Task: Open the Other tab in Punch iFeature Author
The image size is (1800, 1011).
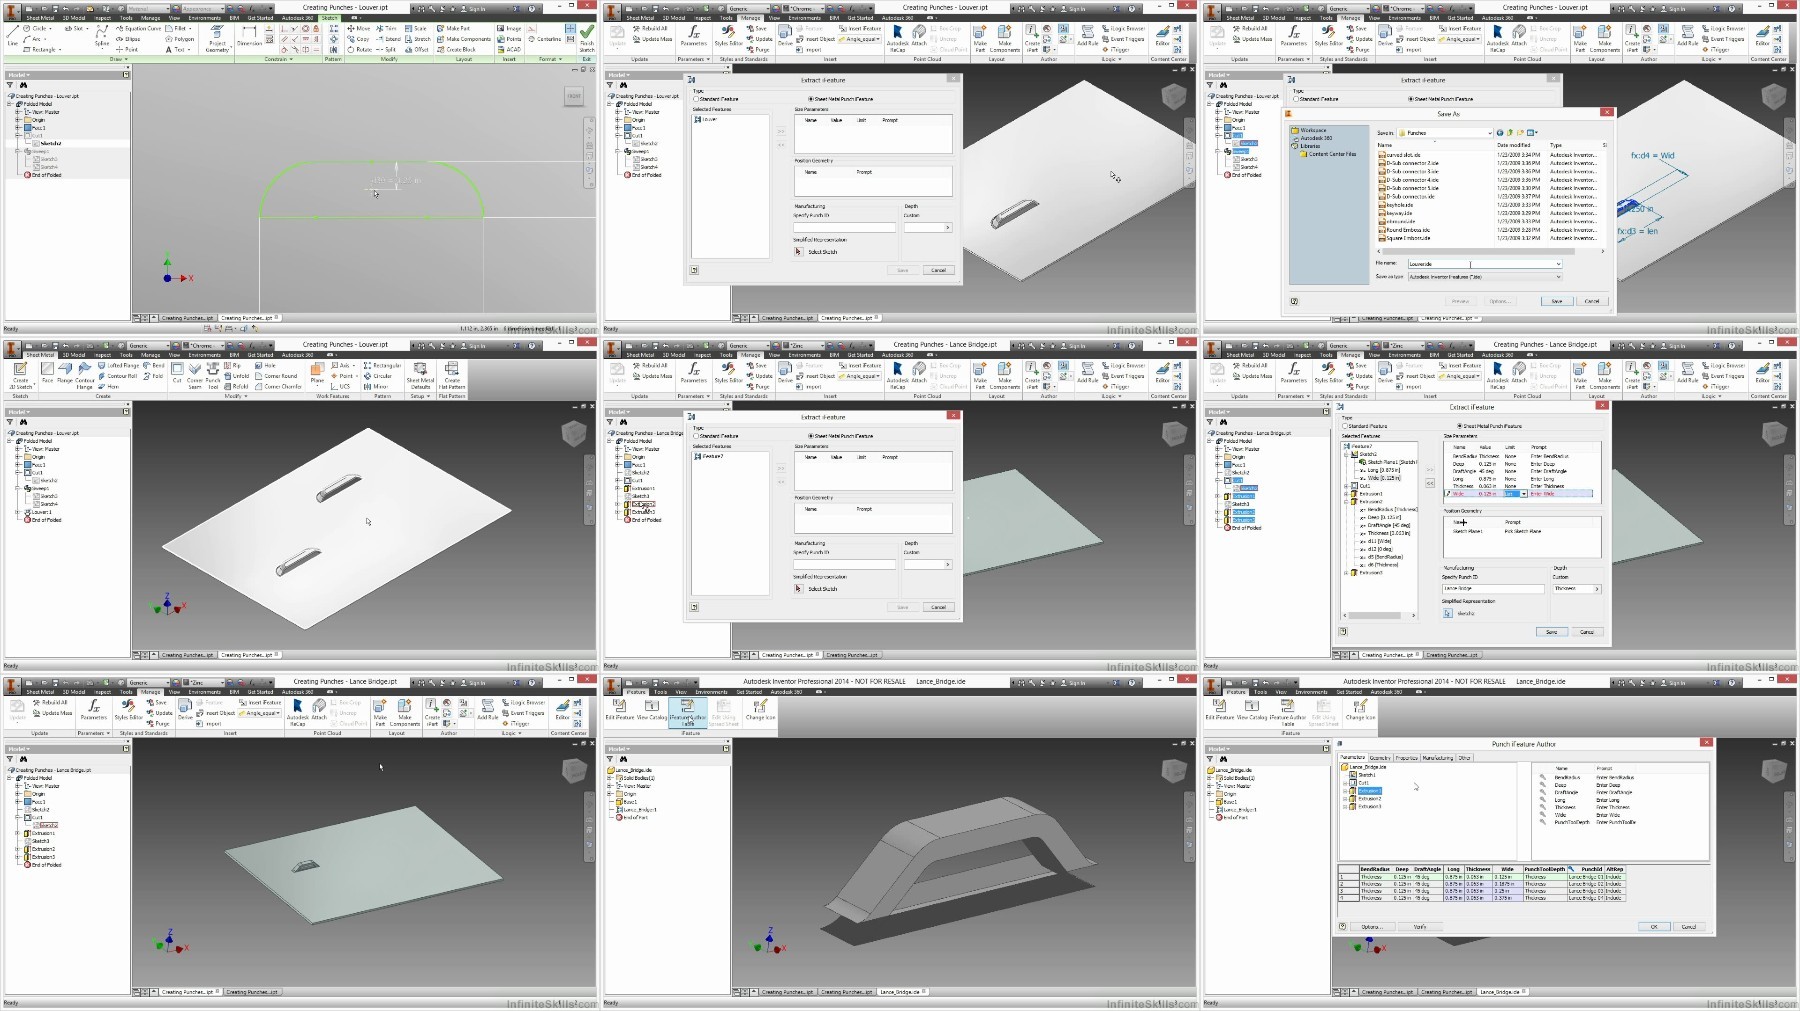Action: [x=1465, y=758]
